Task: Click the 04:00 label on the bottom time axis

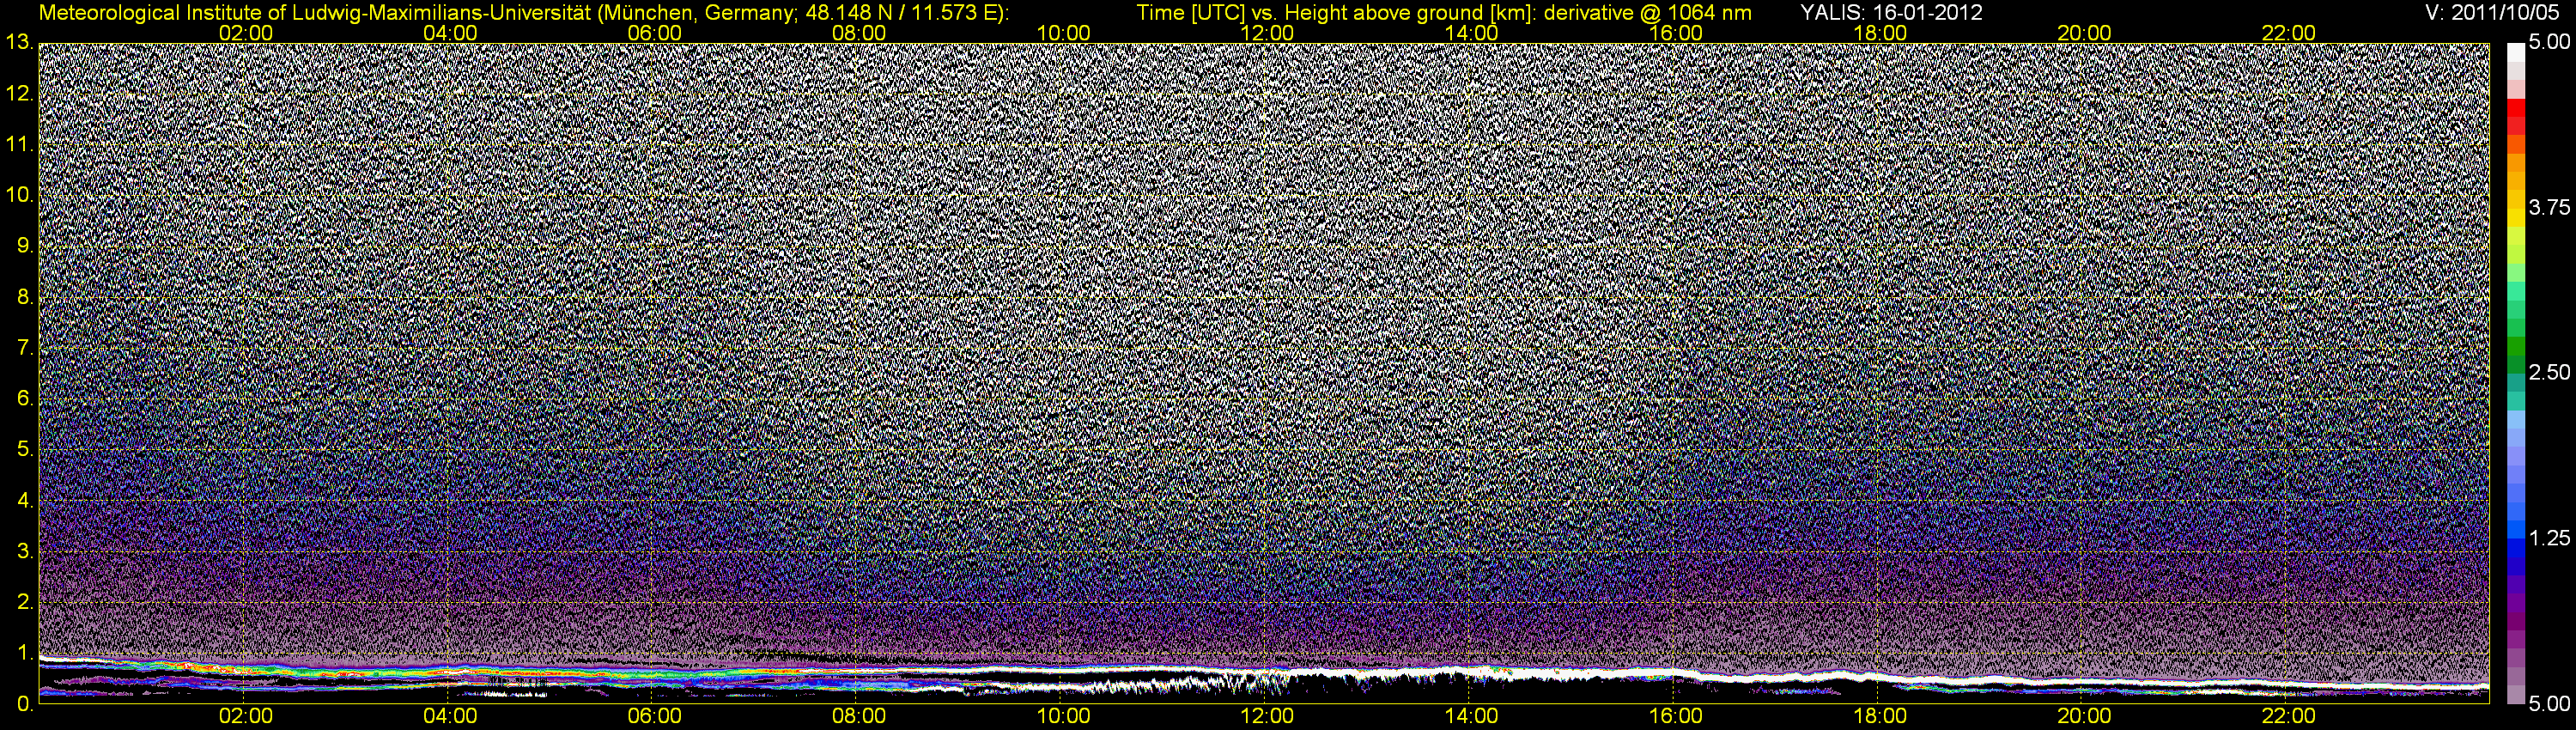Action: point(450,717)
